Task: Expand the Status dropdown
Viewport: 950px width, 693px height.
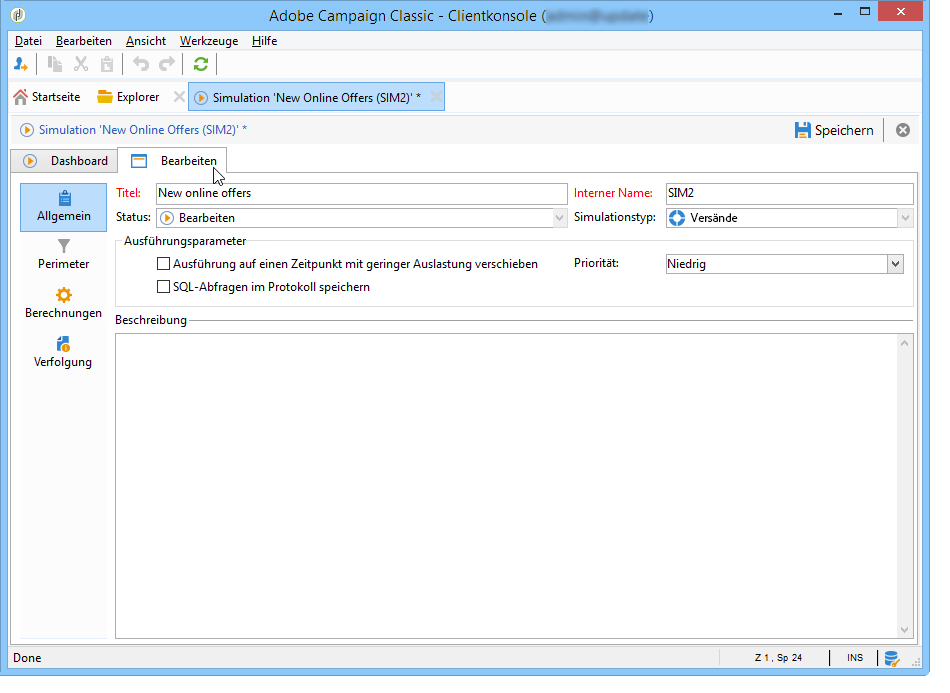Action: [x=560, y=217]
